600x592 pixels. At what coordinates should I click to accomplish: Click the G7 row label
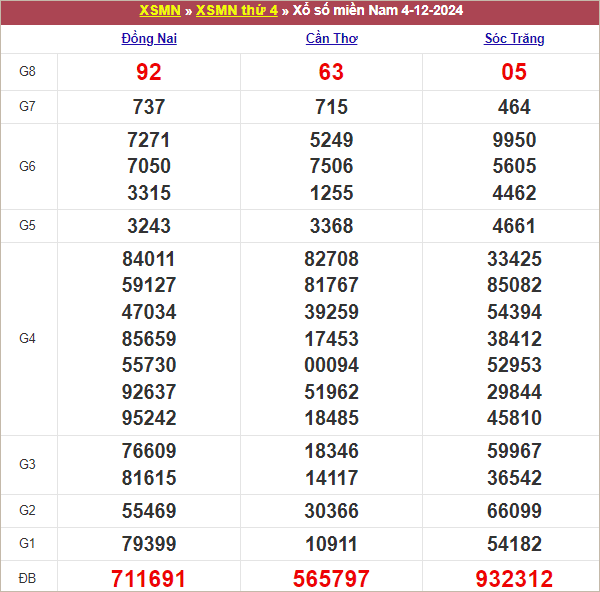click(28, 106)
